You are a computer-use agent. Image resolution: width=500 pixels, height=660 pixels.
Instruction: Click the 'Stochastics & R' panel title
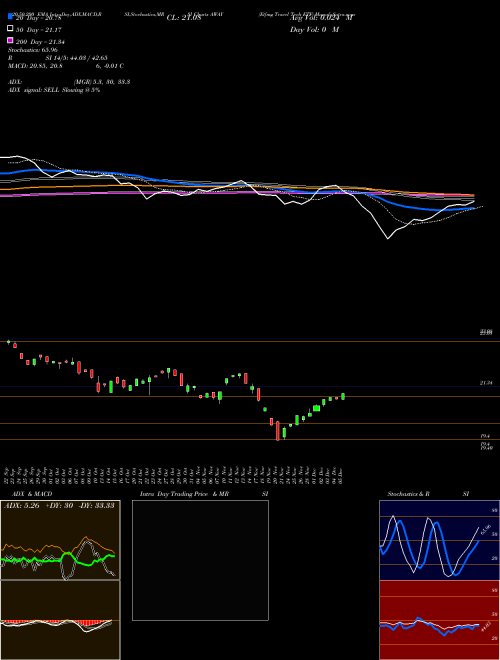(x=409, y=494)
